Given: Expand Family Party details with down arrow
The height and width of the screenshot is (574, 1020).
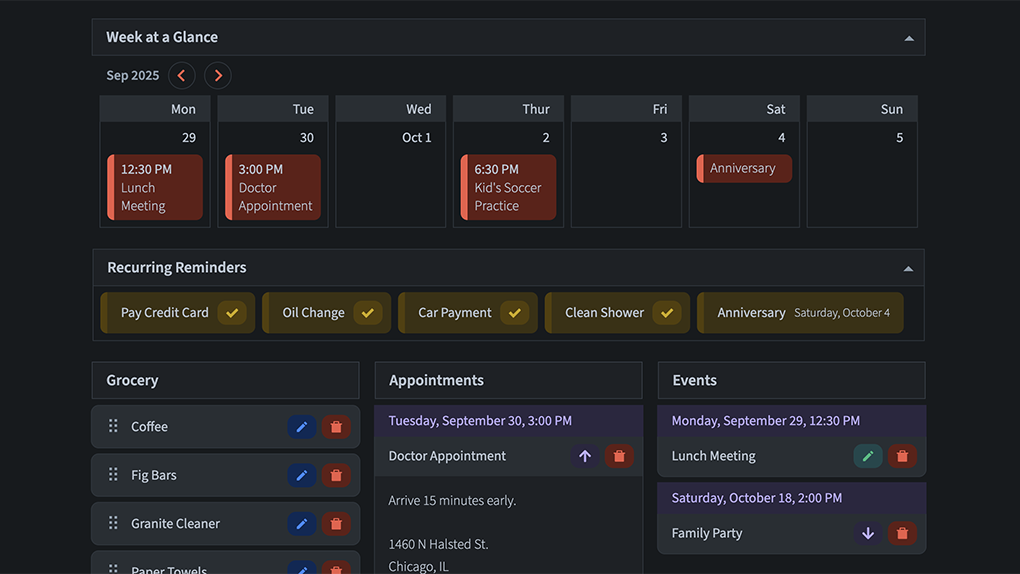Looking at the screenshot, I should pyautogui.click(x=867, y=534).
